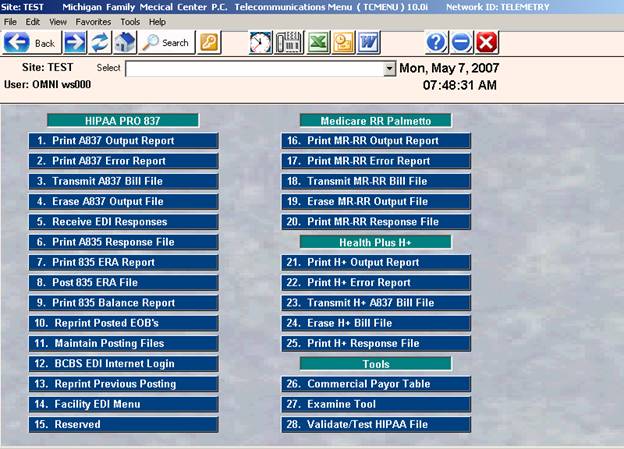Click Print A837 Output Report
Viewport: 624px width, 449px height.
(122, 141)
